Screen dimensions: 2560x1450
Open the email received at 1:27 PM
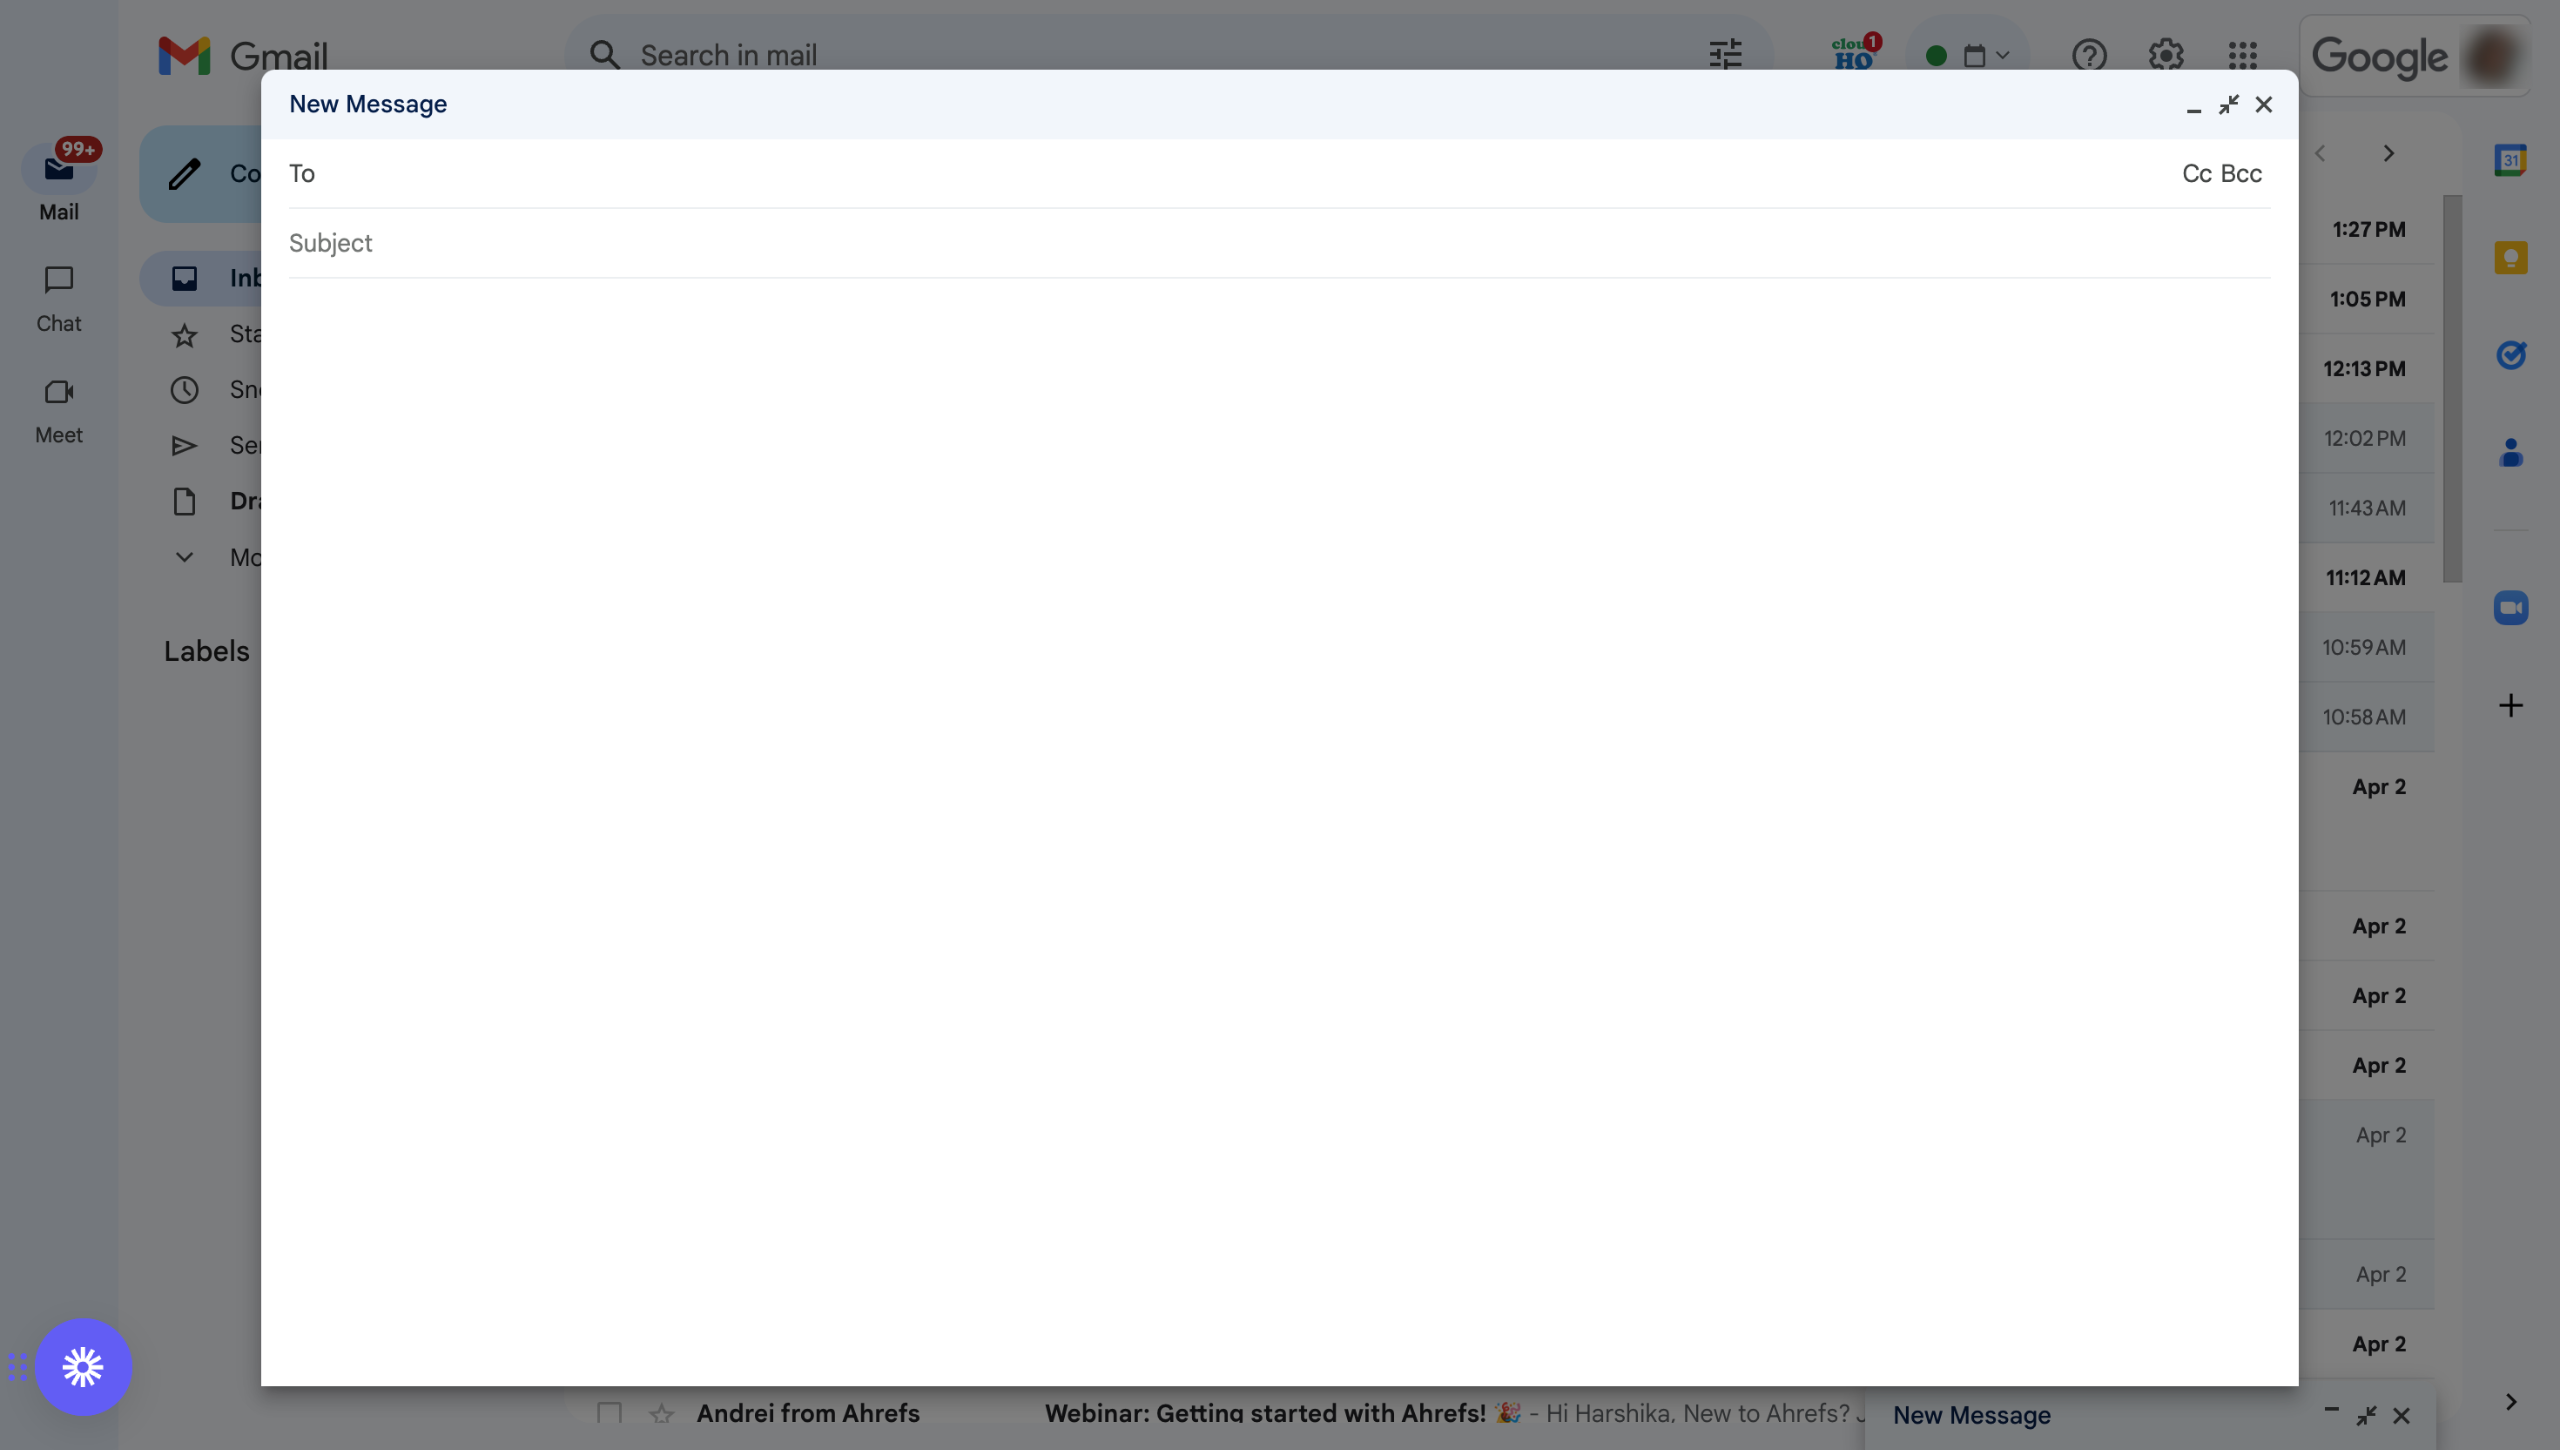(x=2368, y=229)
